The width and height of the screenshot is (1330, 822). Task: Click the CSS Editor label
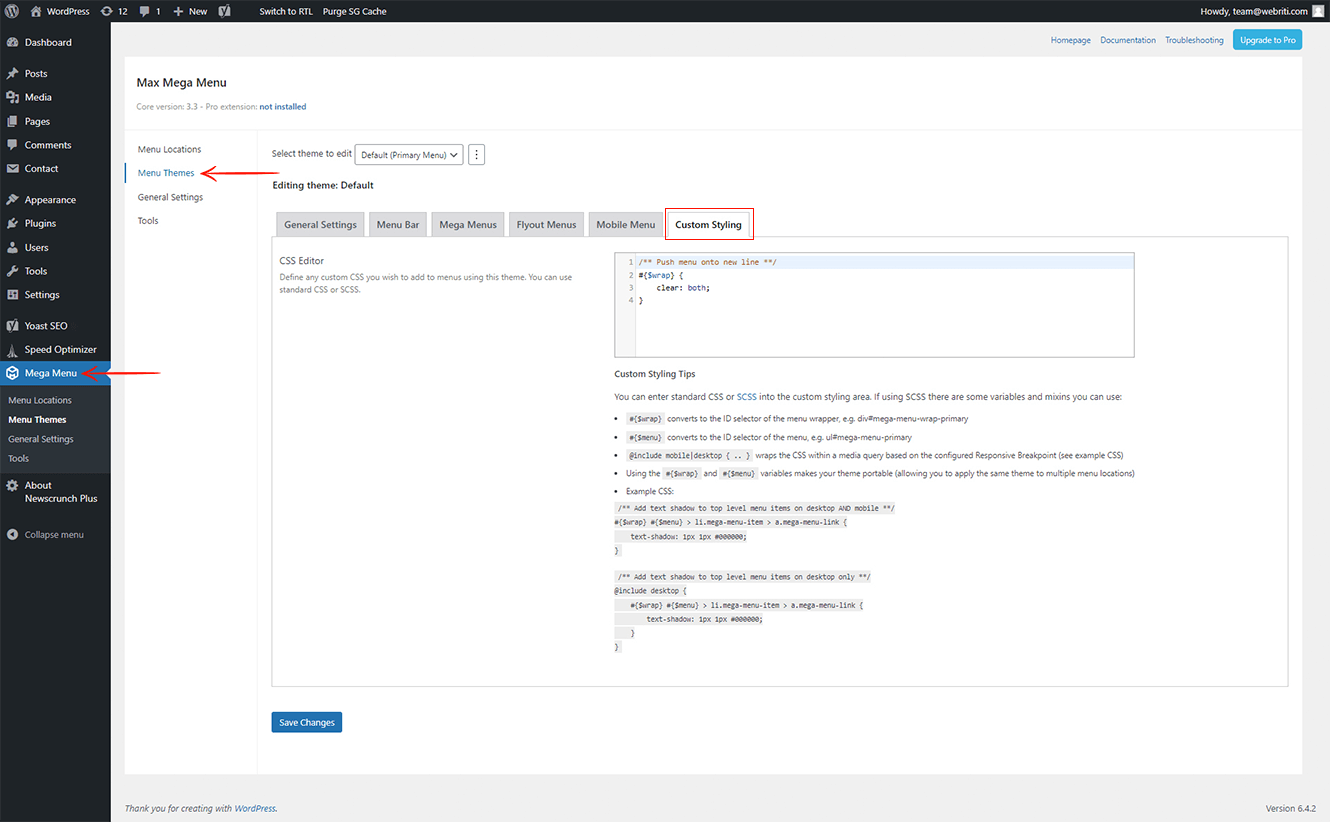click(x=302, y=261)
